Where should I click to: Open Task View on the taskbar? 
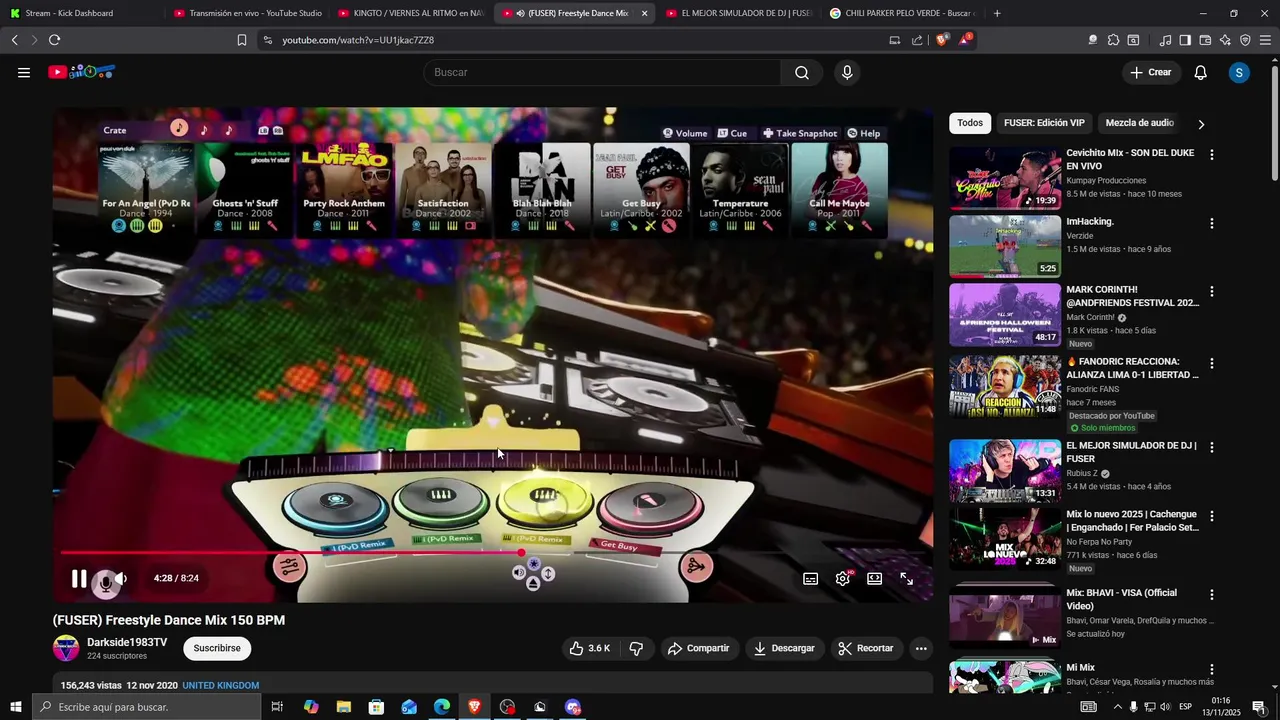click(x=277, y=707)
